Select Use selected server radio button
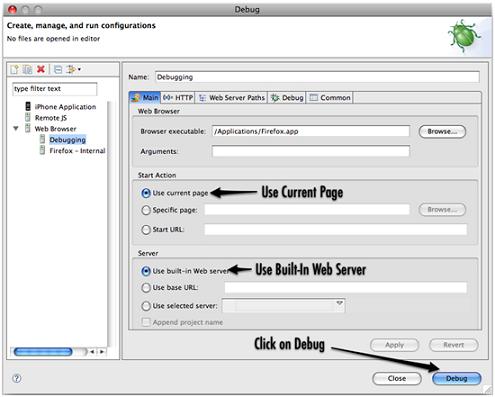Image resolution: width=495 pixels, height=397 pixels. [146, 306]
